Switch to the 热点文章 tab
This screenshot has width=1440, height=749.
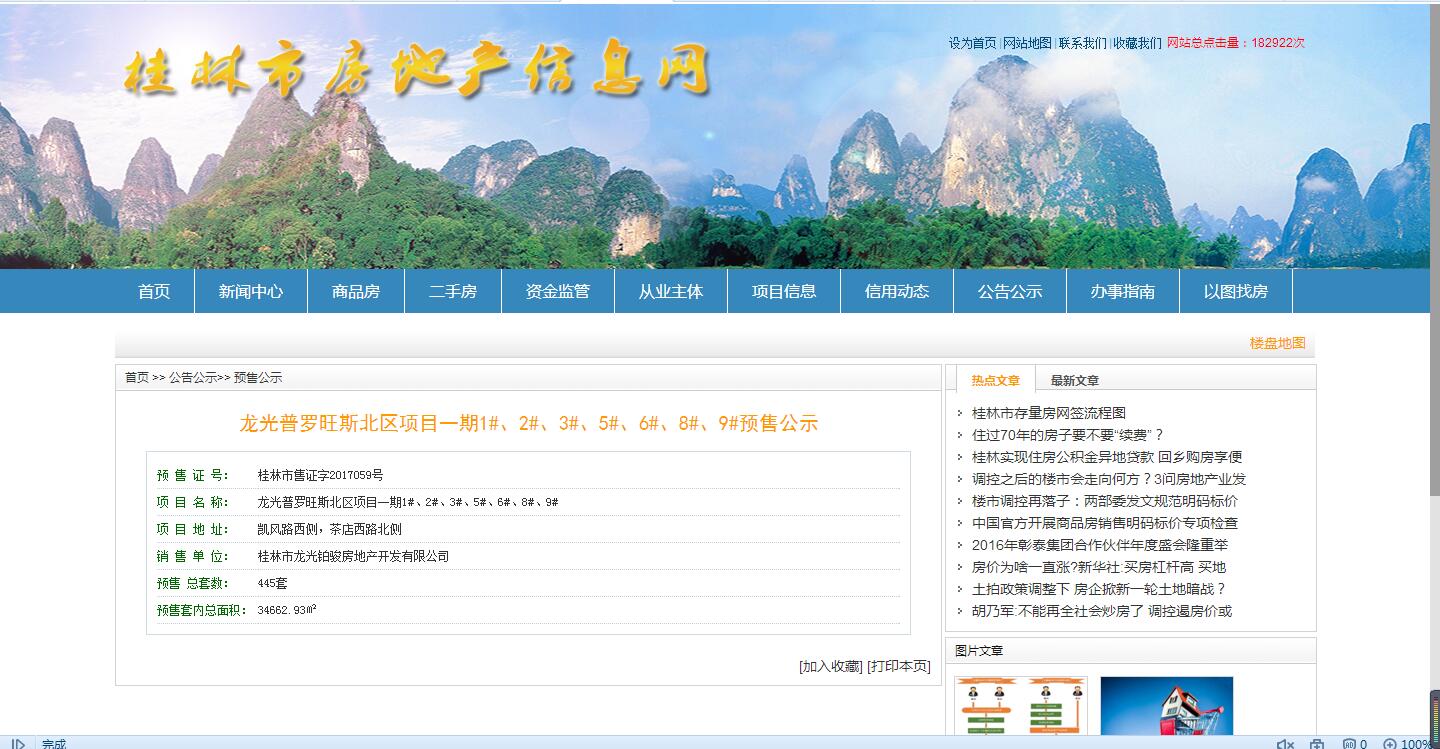996,380
